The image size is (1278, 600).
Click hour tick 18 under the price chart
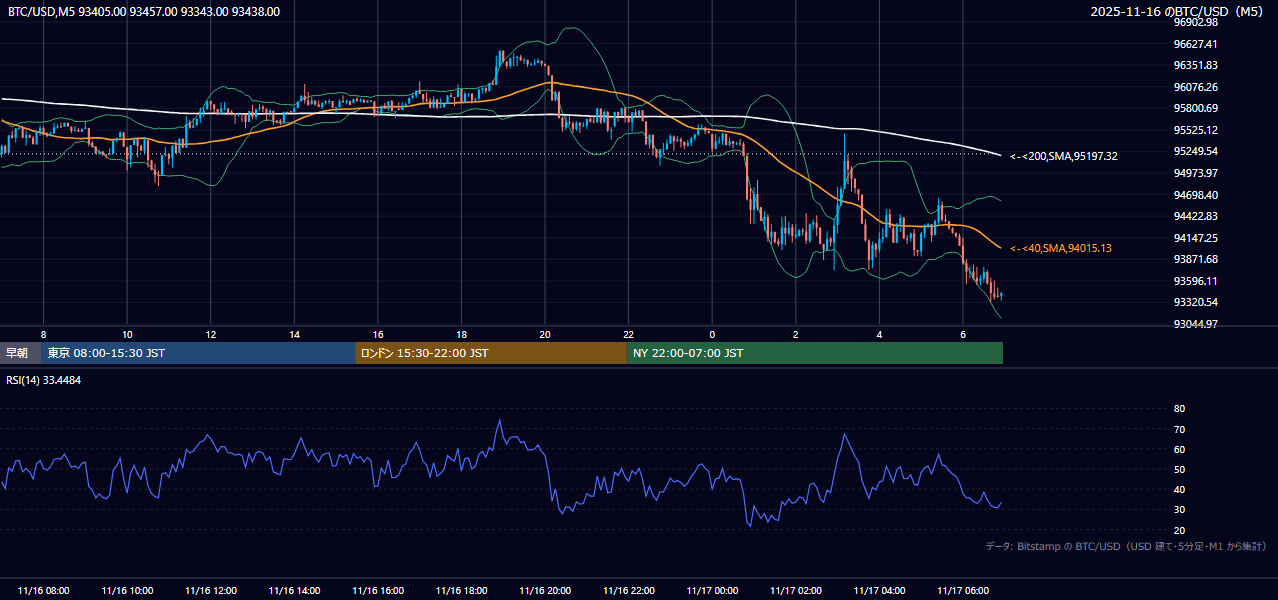click(x=461, y=334)
